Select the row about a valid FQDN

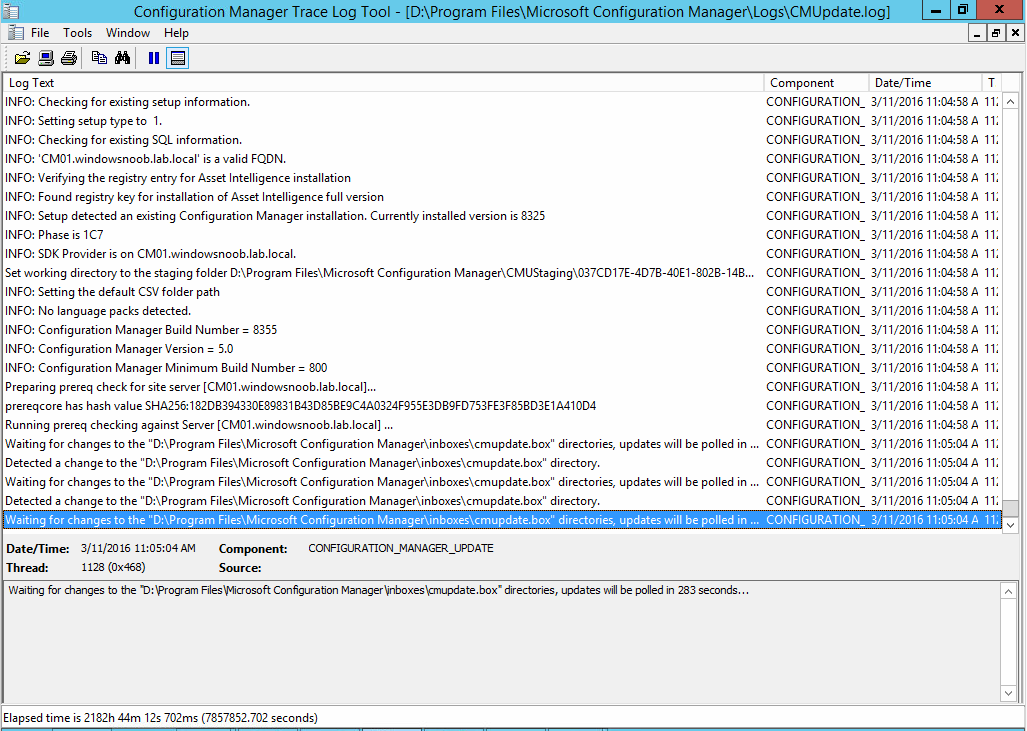(x=502, y=159)
